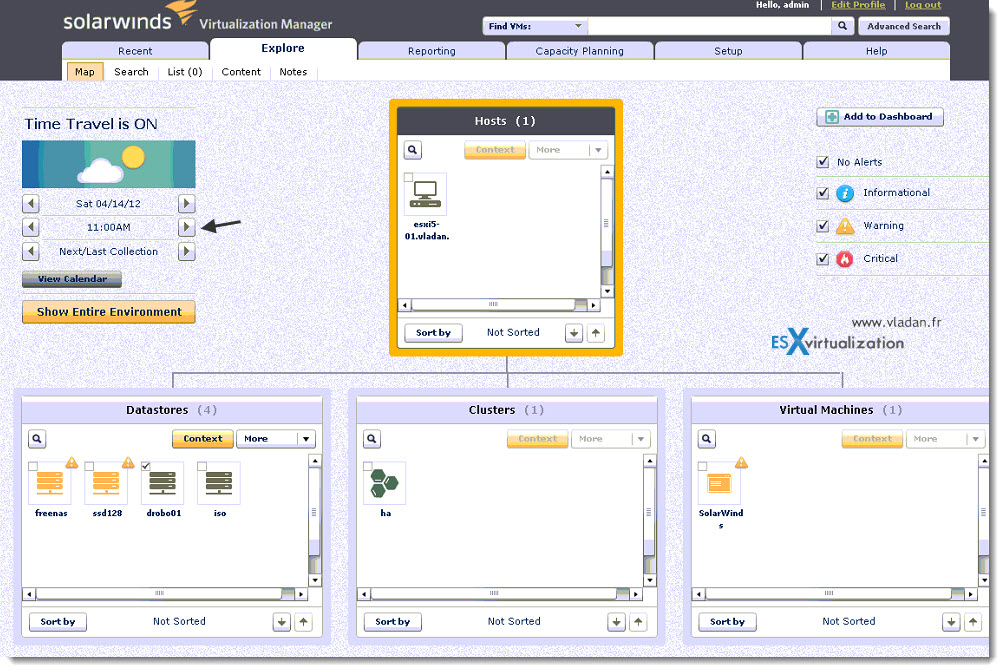Step forward one hour from 11:00AM
This screenshot has width=1004, height=672.
point(186,227)
